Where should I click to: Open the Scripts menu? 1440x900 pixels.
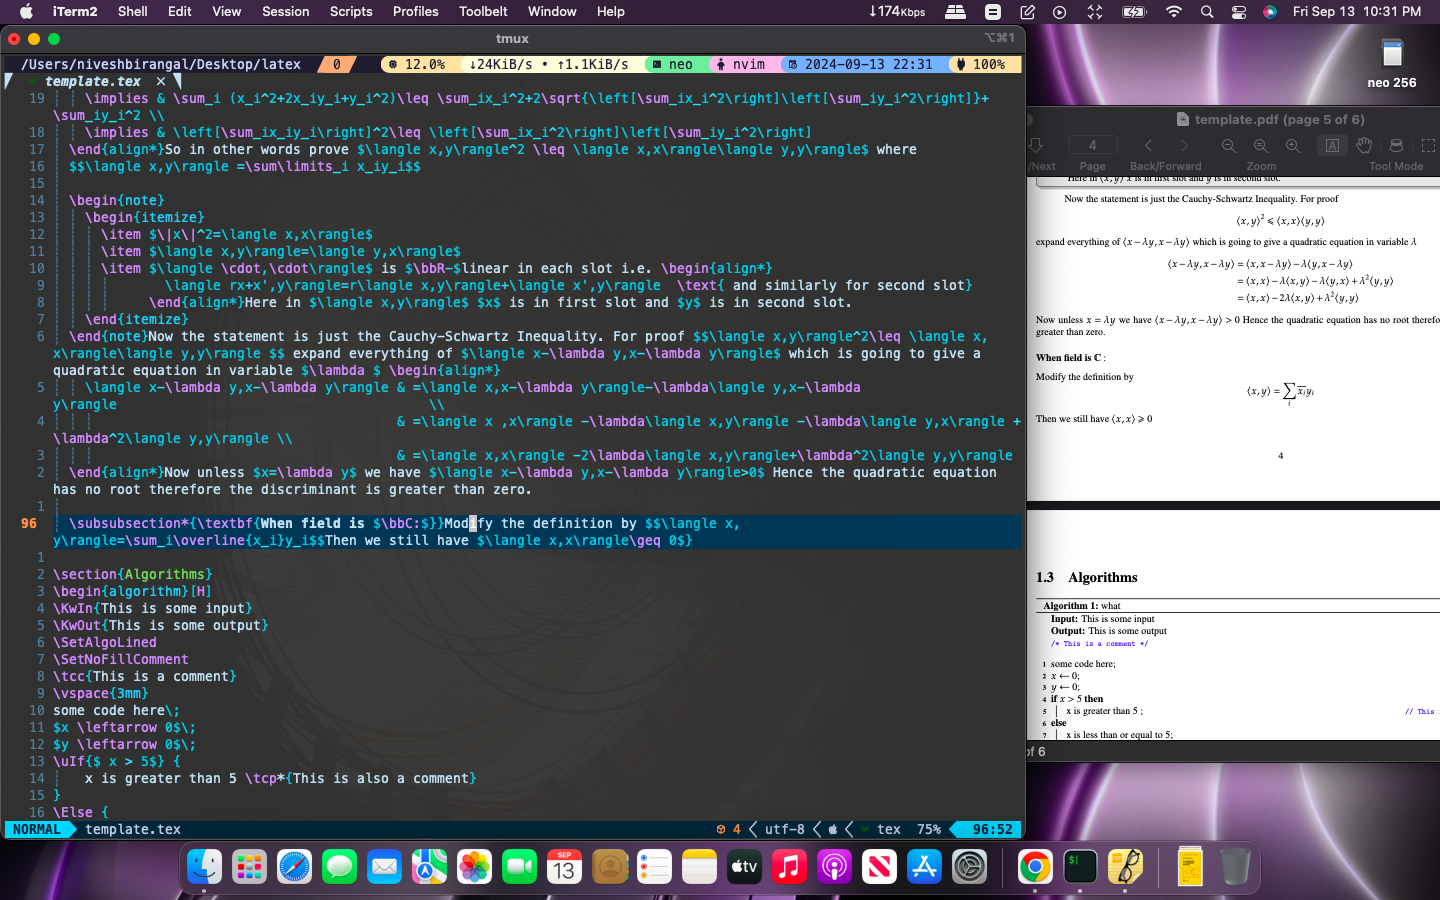pyautogui.click(x=351, y=11)
